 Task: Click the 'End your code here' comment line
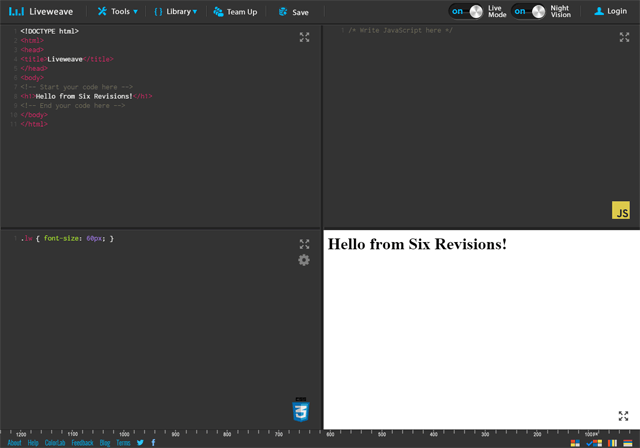73,106
